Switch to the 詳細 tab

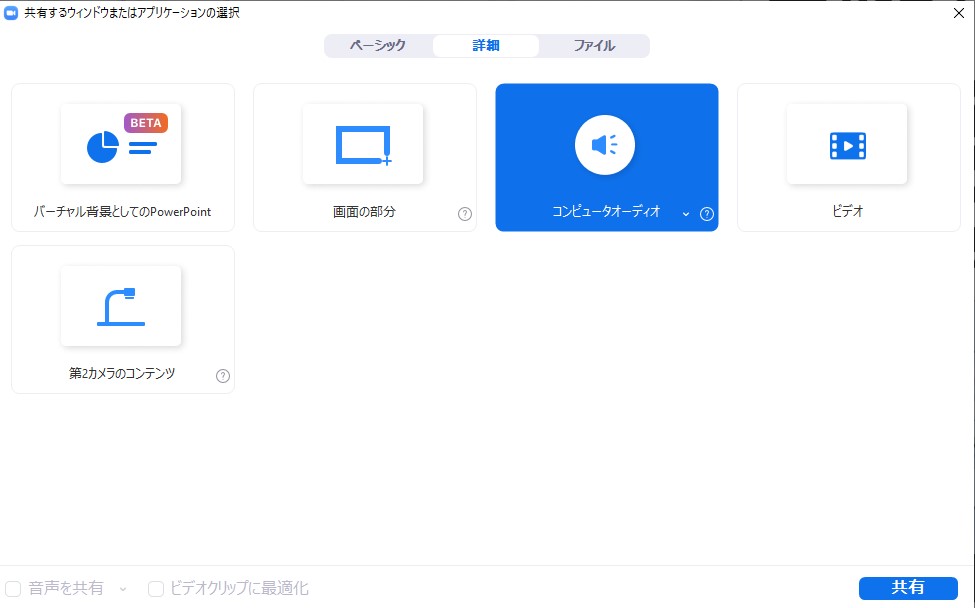click(486, 46)
